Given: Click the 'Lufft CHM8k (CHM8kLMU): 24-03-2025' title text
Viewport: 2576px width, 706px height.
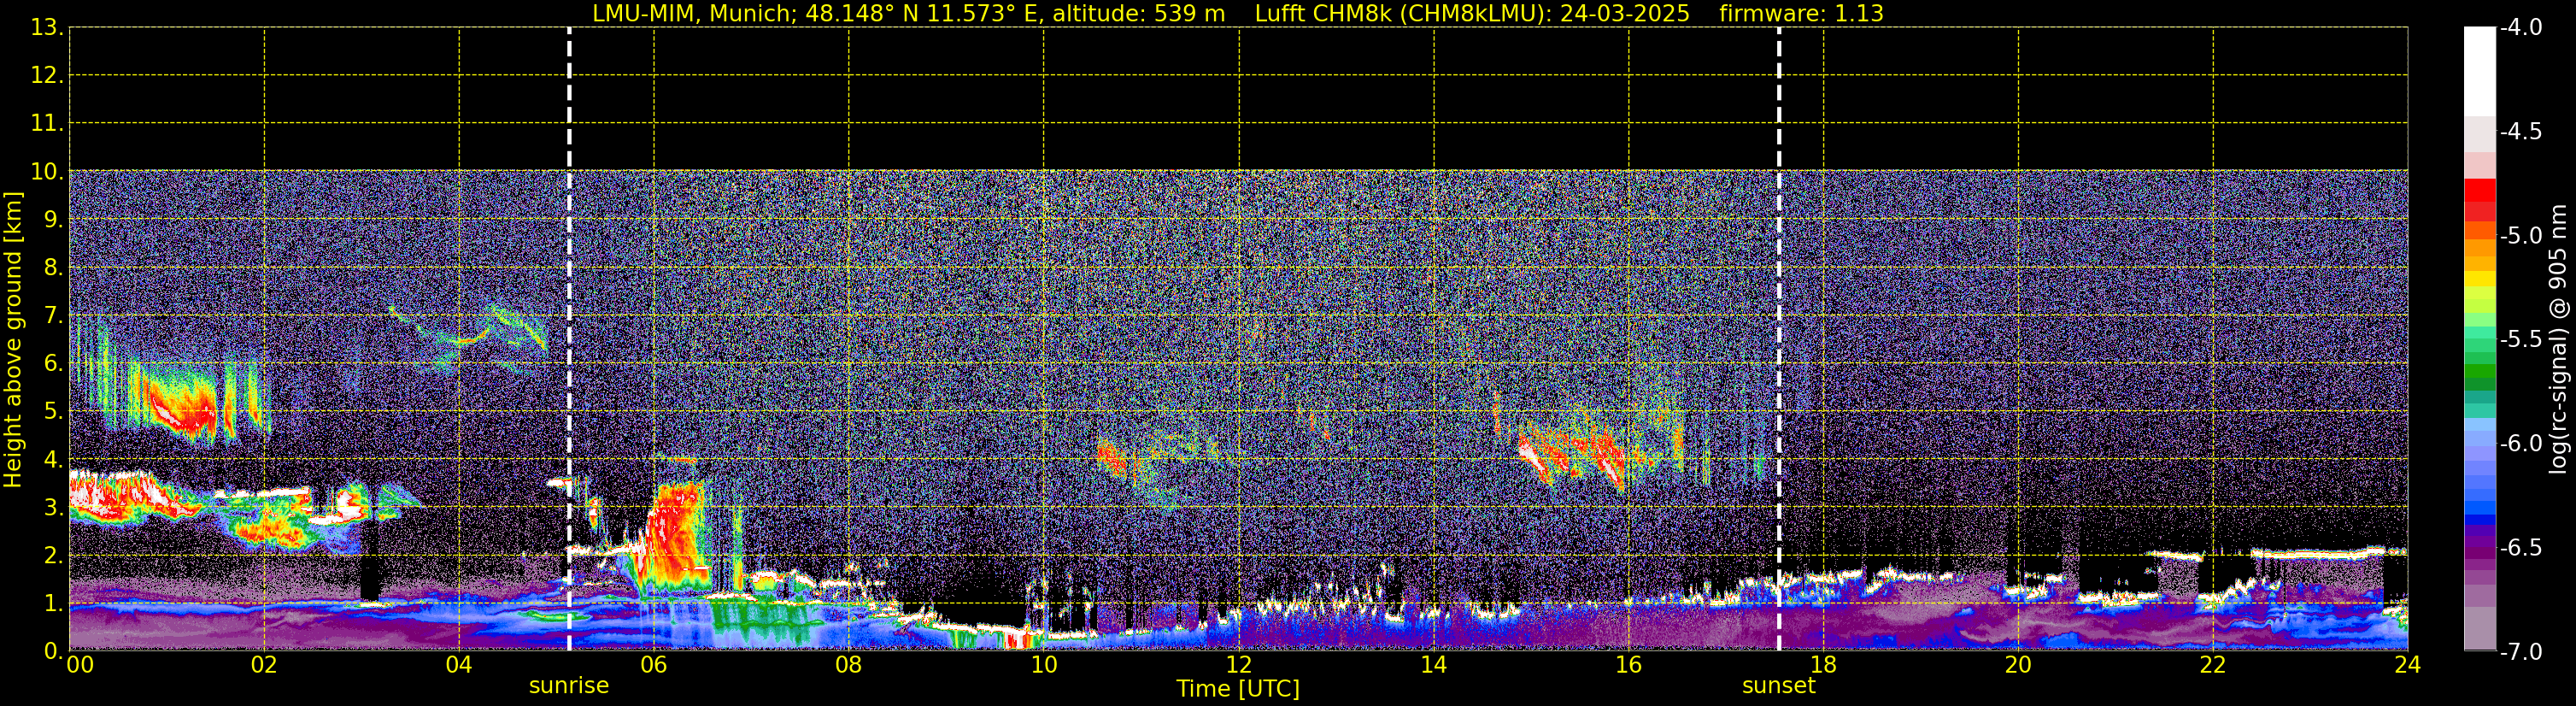Looking at the screenshot, I should pos(1472,14).
